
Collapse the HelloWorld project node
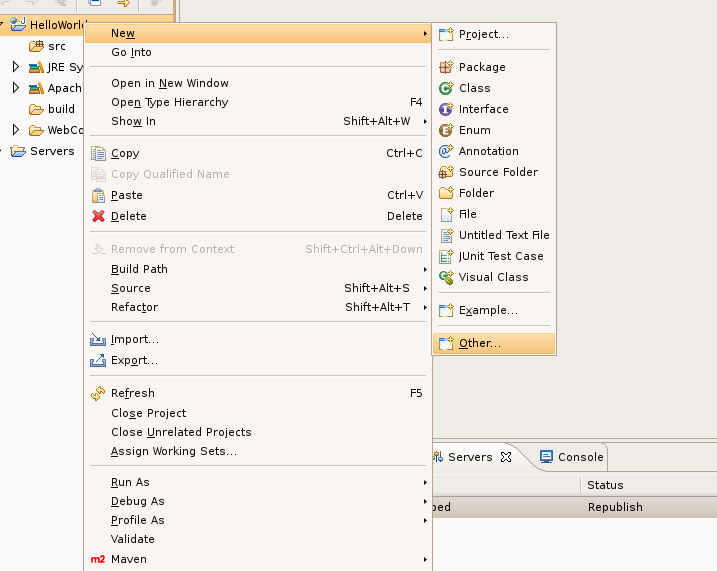(4, 24)
